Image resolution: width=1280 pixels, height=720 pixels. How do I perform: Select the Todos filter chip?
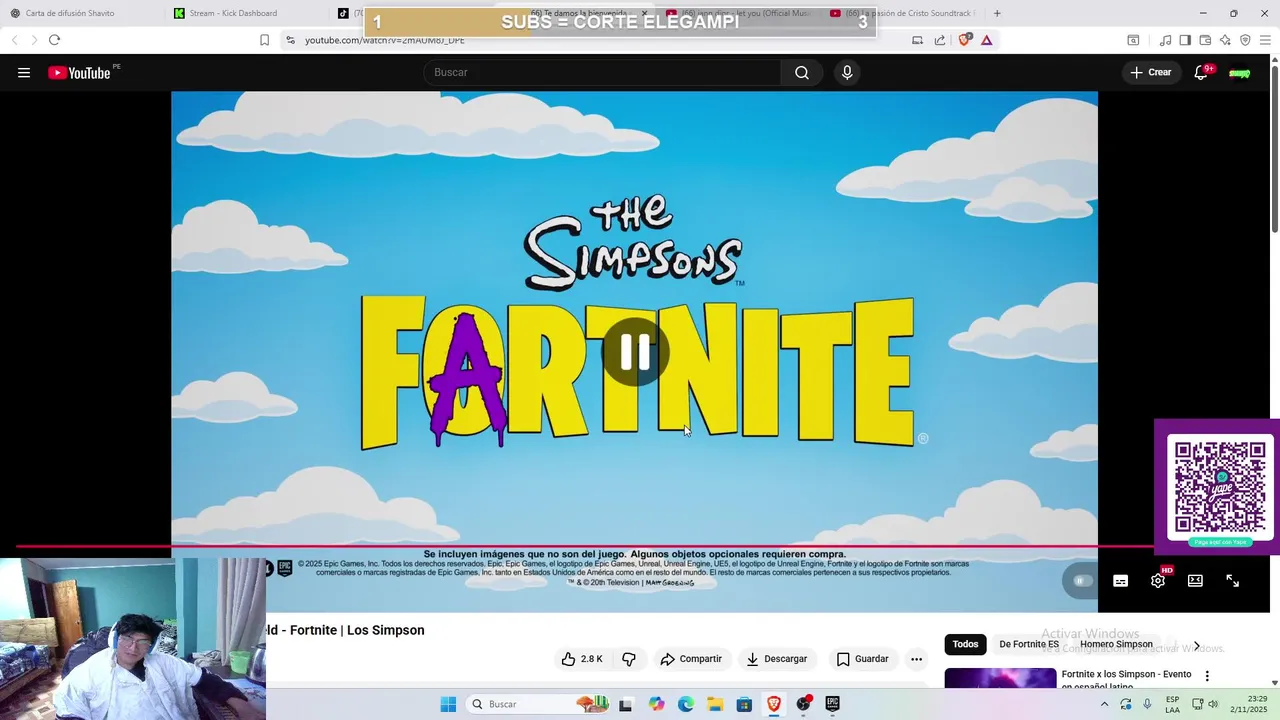coord(965,644)
